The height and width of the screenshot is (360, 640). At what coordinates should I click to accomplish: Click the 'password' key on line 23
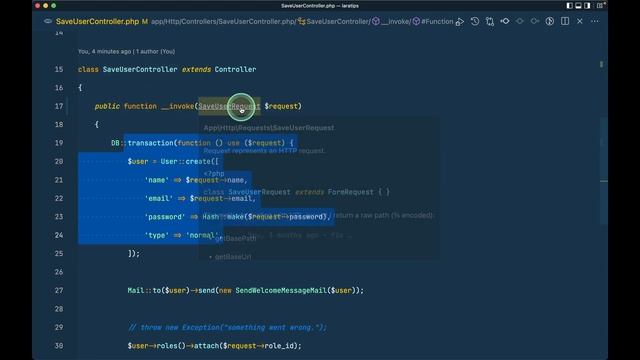click(x=165, y=217)
